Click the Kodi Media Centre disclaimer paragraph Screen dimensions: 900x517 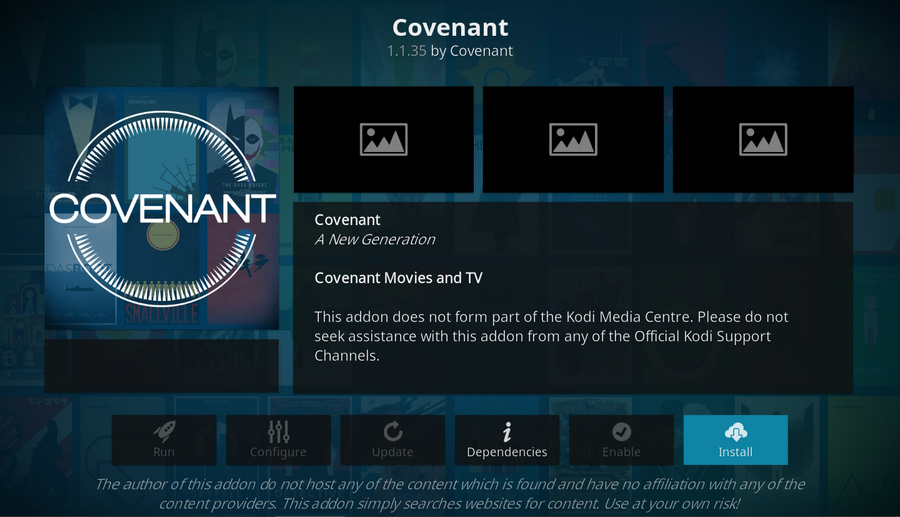551,336
